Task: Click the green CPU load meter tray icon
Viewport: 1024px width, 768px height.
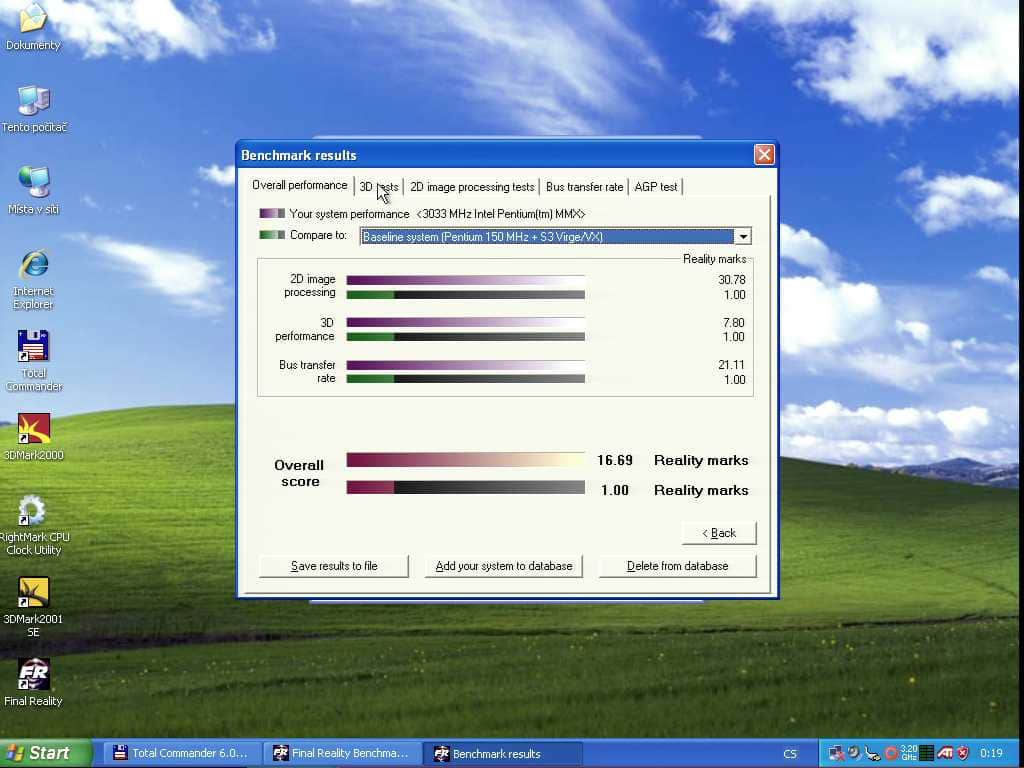Action: click(x=926, y=753)
